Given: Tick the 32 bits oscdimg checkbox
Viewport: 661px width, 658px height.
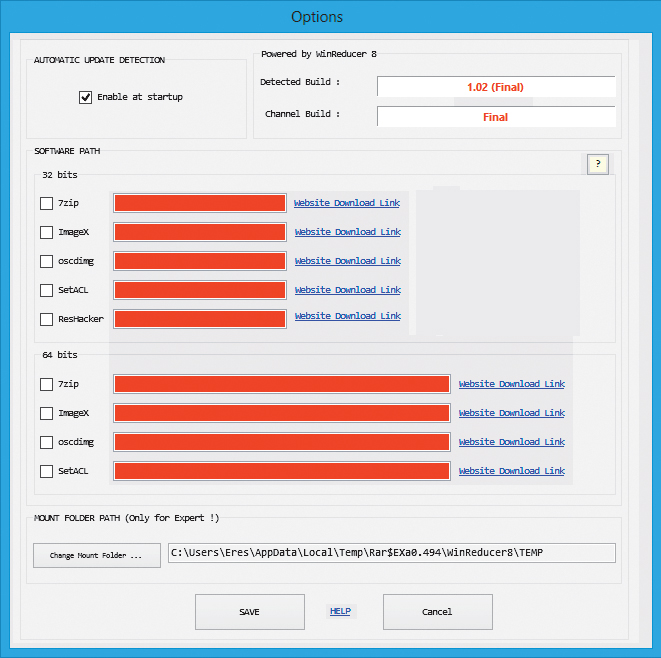Looking at the screenshot, I should pos(47,261).
